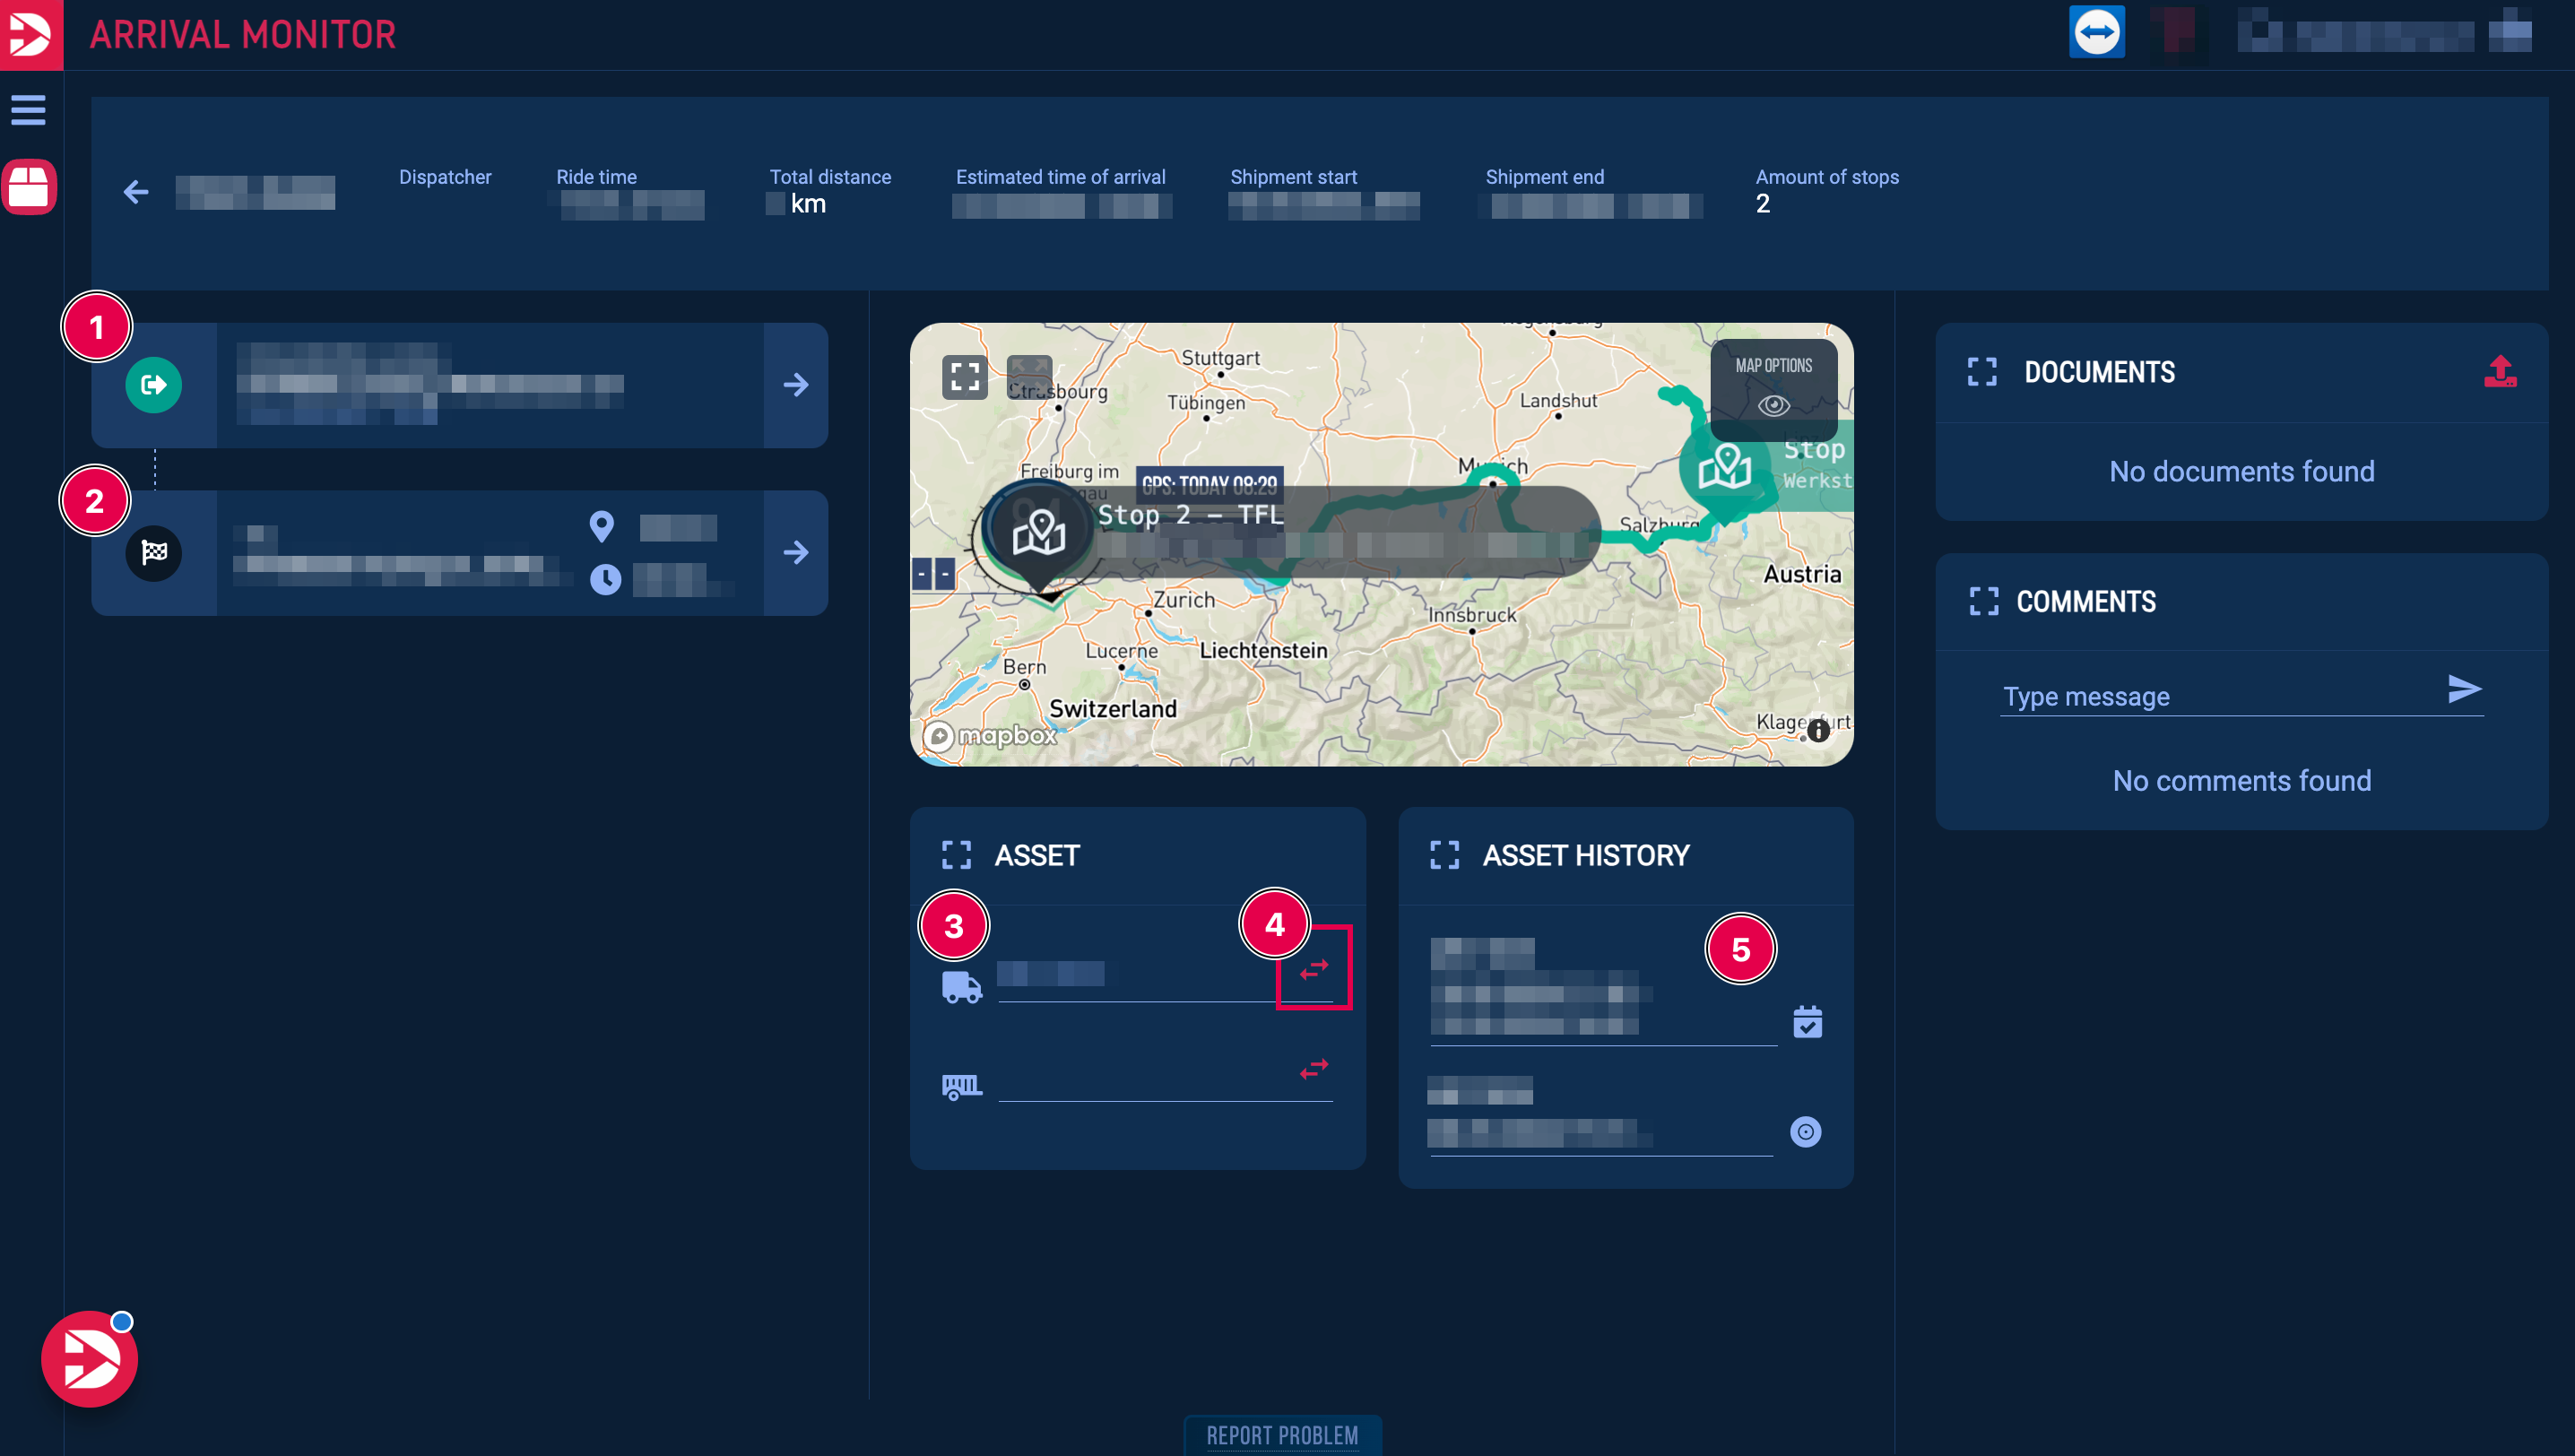This screenshot has height=1456, width=2575.
Task: Open the calendar icon in Asset History
Action: pyautogui.click(x=1806, y=1021)
